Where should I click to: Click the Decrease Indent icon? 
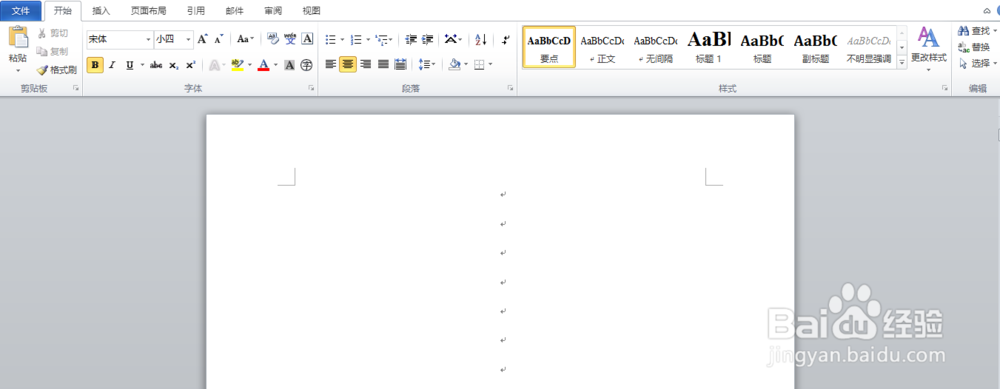411,40
